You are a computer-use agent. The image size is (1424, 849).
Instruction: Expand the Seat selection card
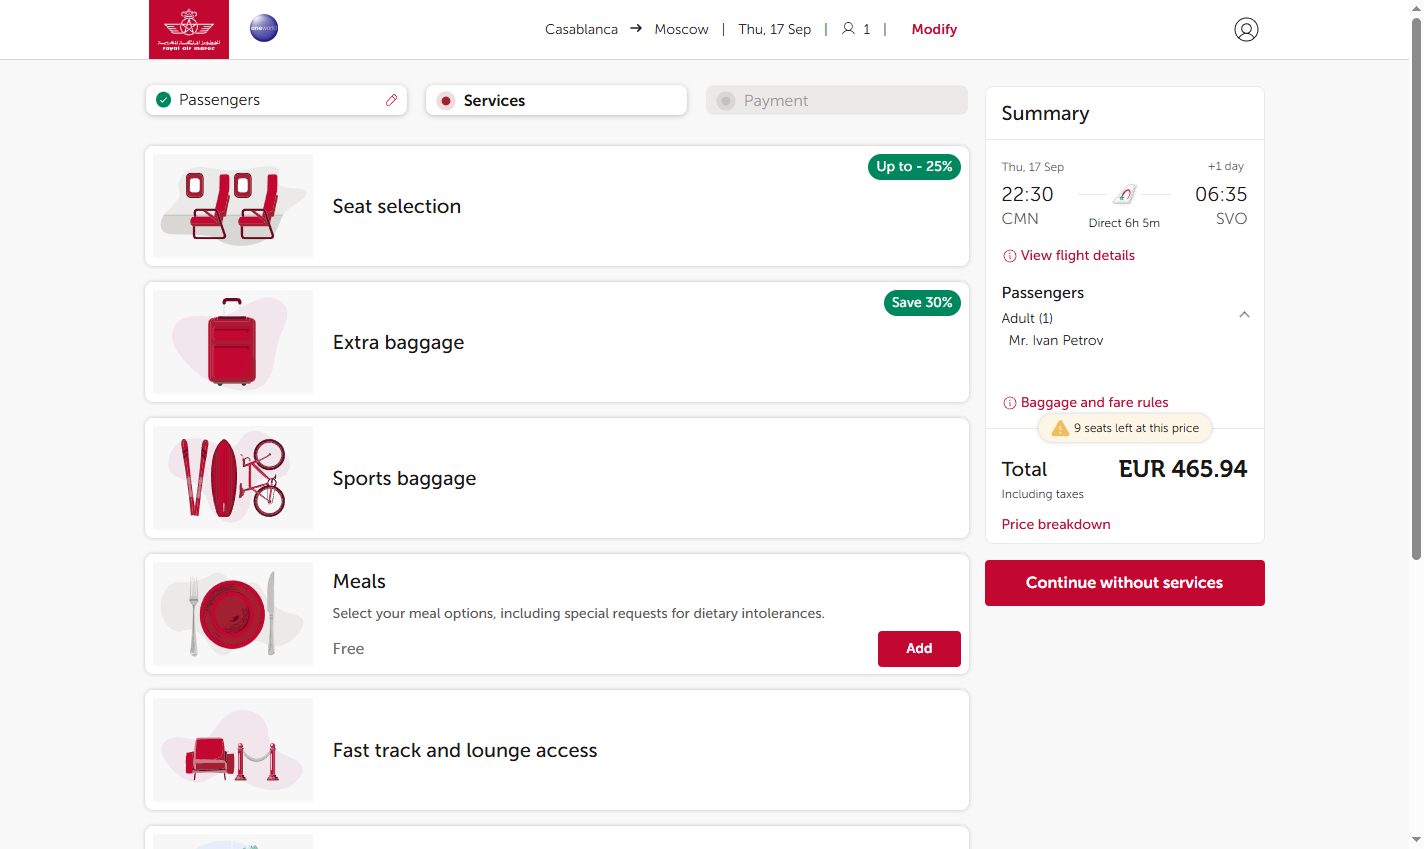pos(557,206)
